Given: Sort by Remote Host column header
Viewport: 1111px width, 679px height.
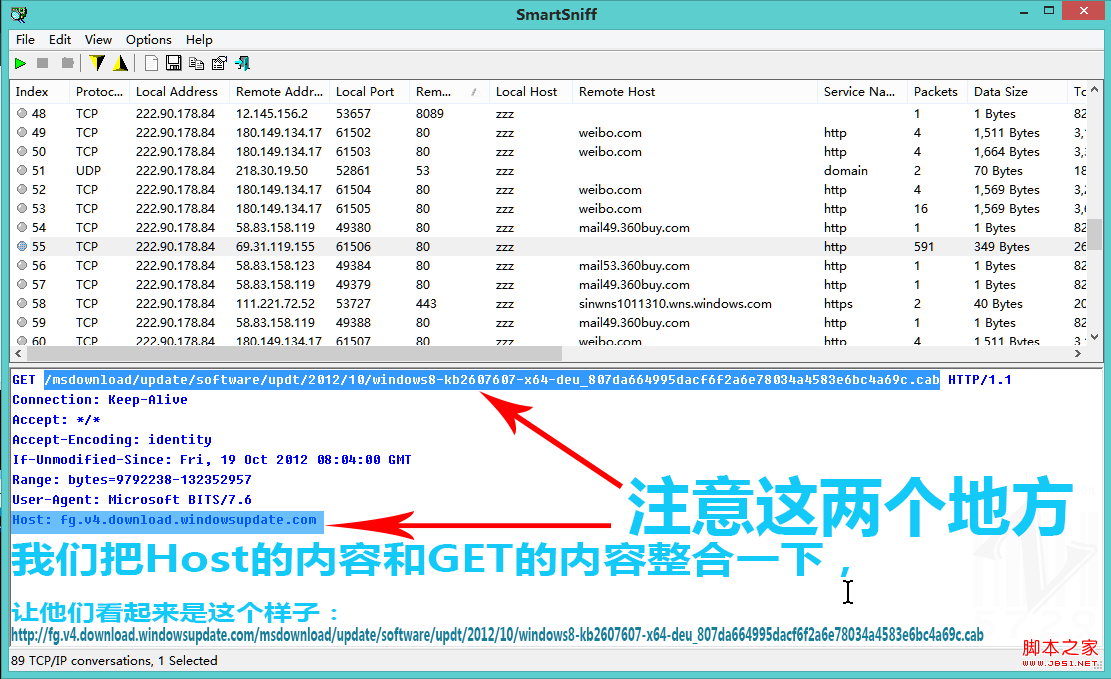Looking at the screenshot, I should [694, 91].
